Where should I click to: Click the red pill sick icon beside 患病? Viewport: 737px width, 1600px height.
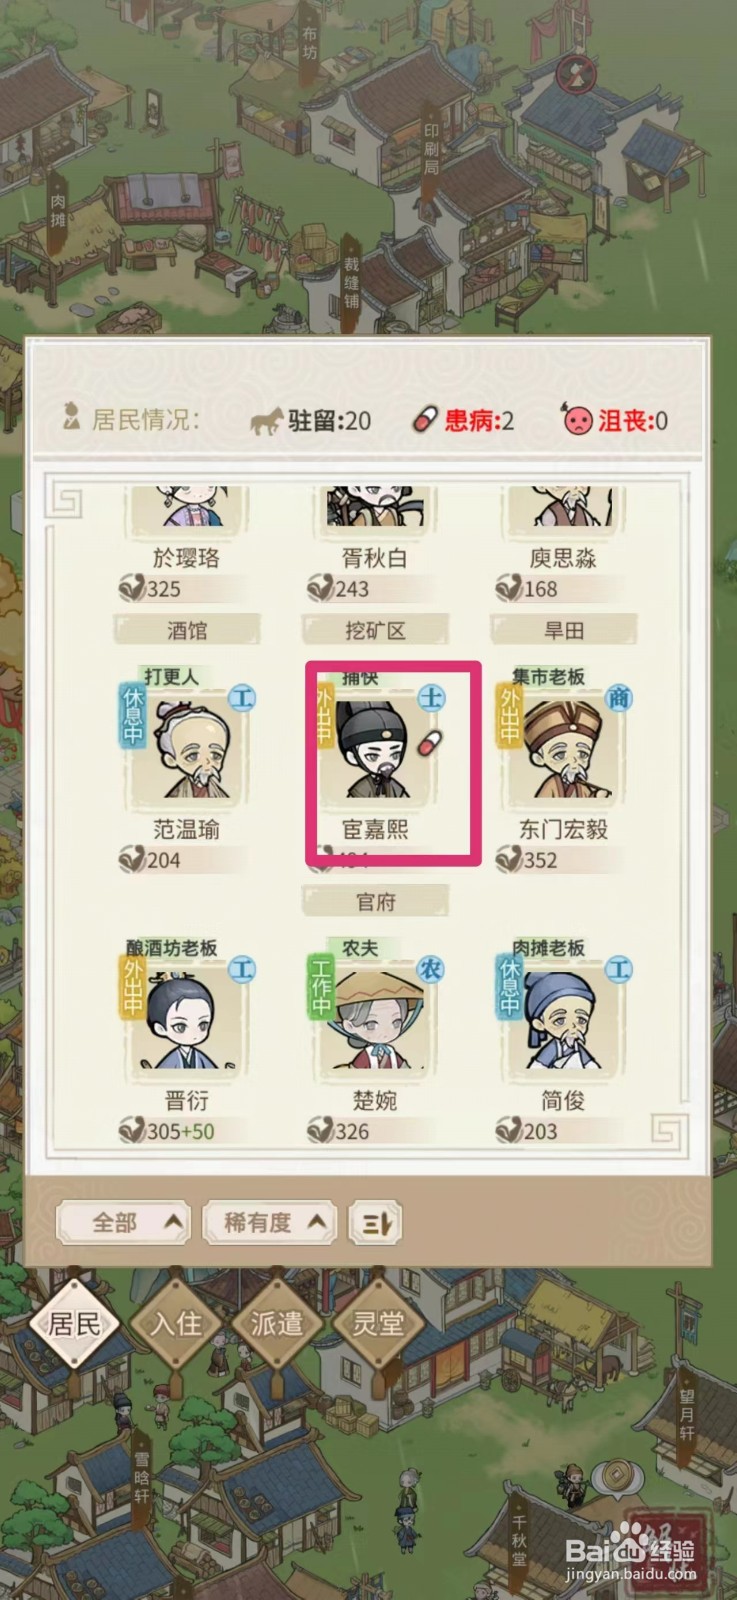[x=426, y=420]
